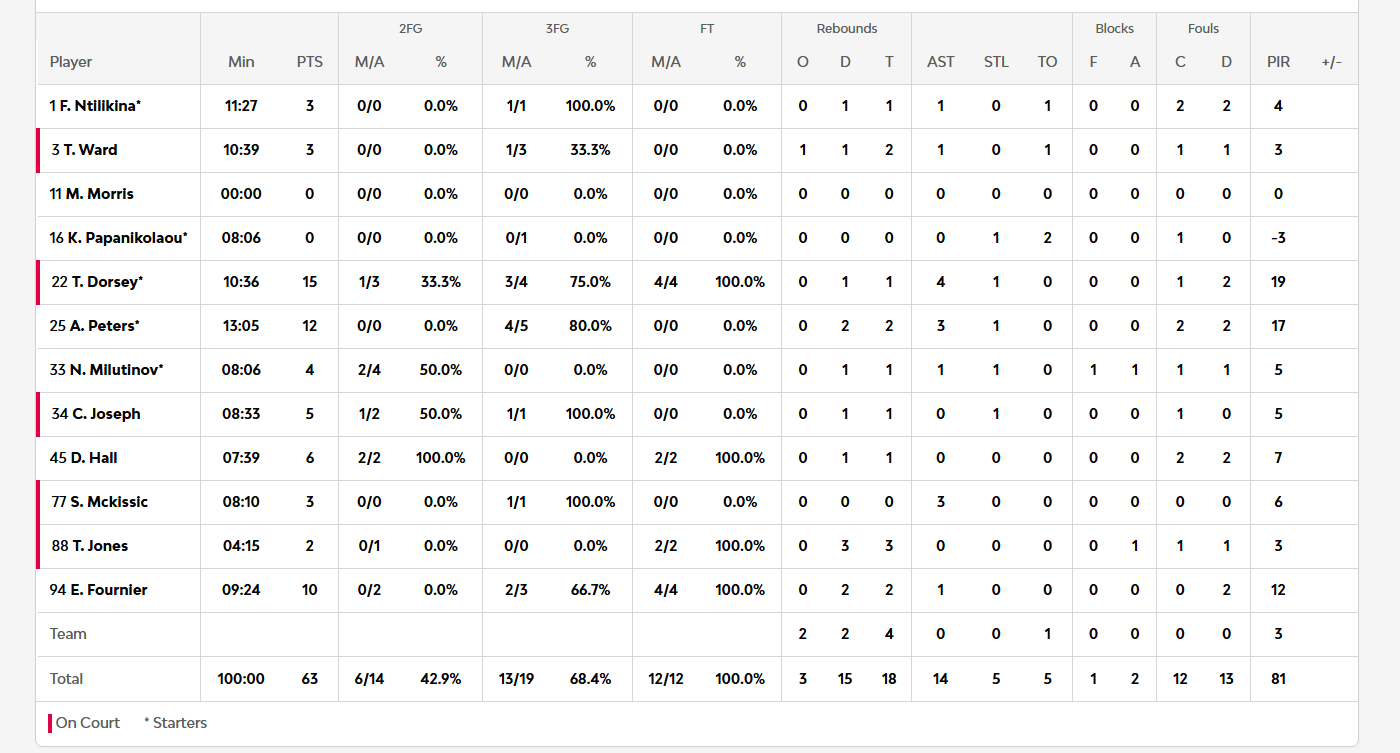Select E. Fournier player name

pyautogui.click(x=108, y=590)
